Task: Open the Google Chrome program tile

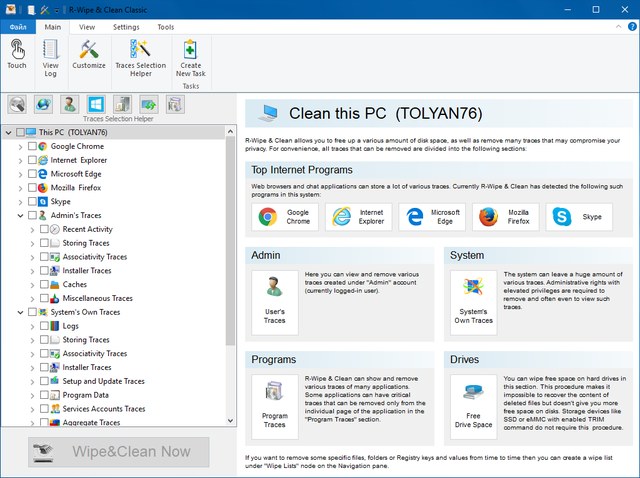Action: (284, 217)
